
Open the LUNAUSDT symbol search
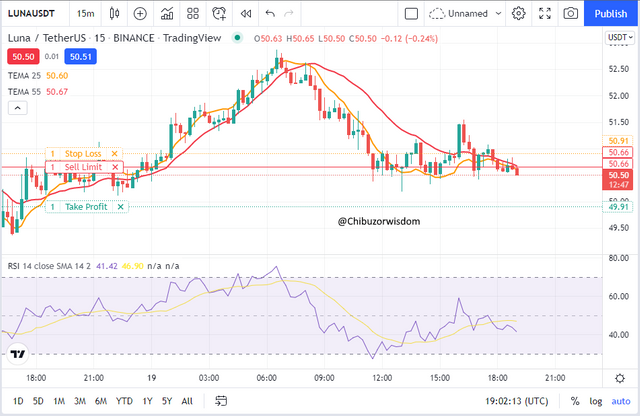pyautogui.click(x=31, y=13)
